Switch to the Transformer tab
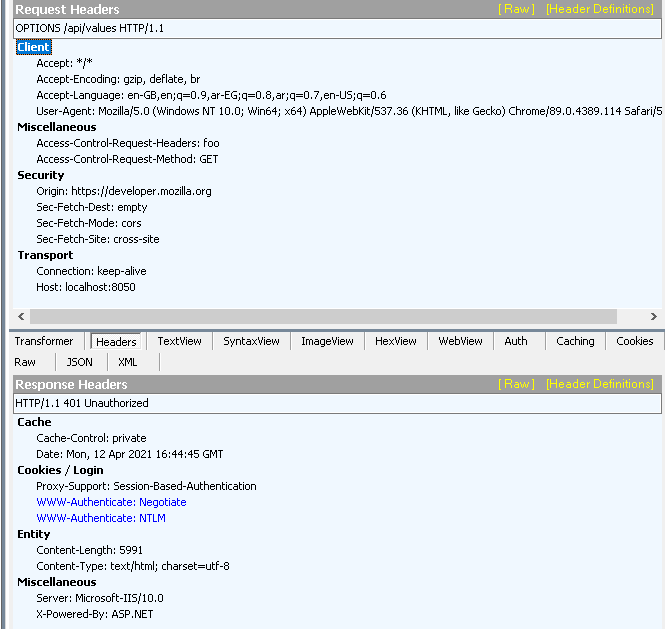 point(44,341)
